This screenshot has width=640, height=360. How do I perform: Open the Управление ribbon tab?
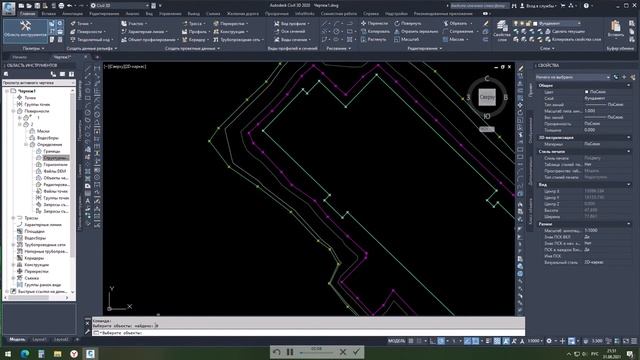(170, 13)
